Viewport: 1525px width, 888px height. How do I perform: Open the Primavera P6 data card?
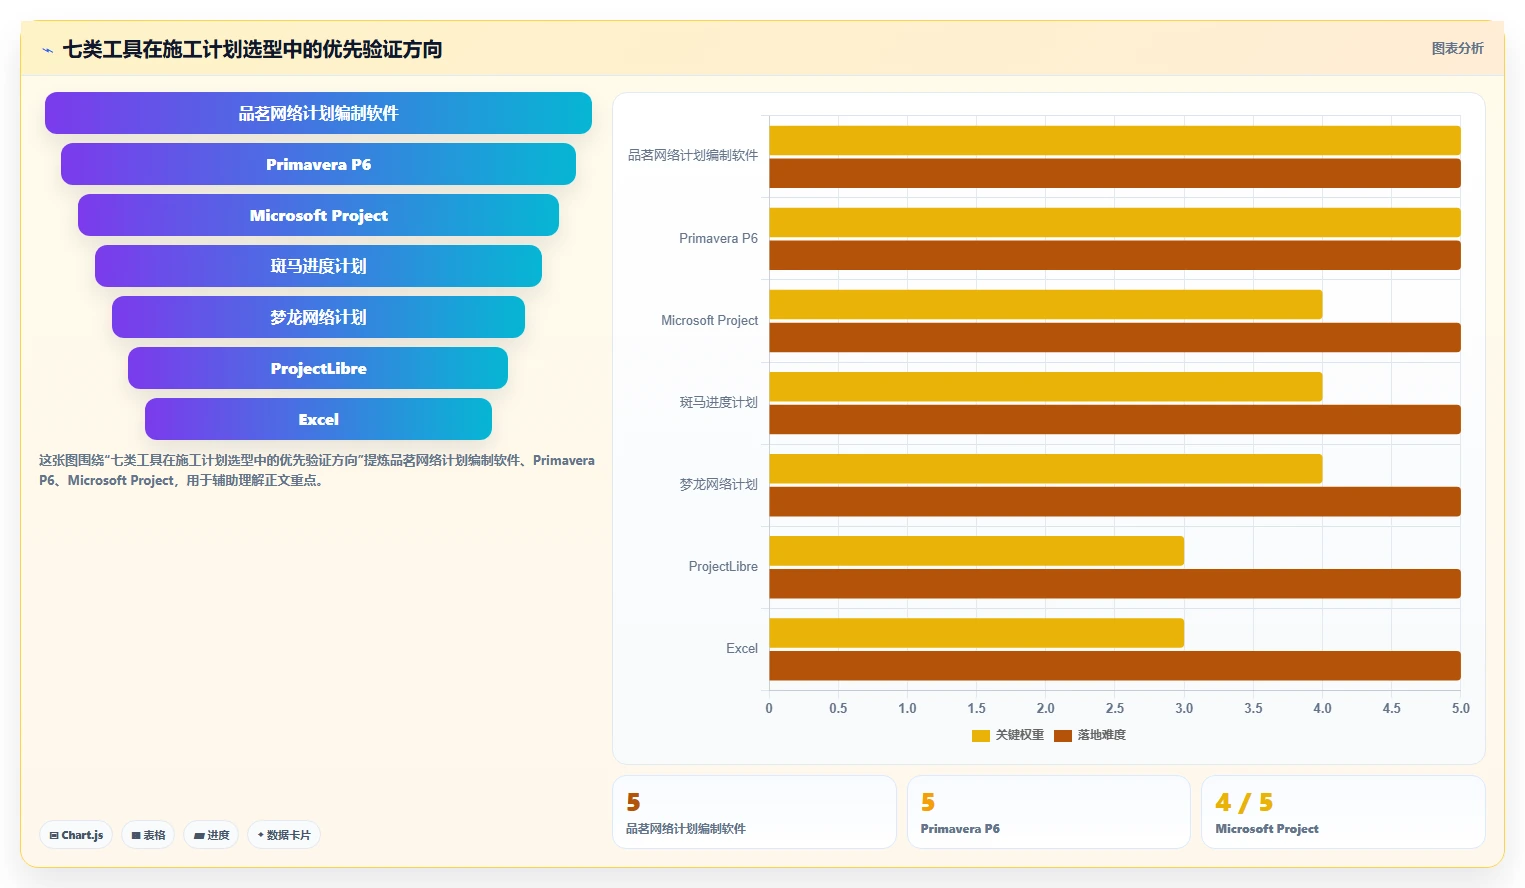(x=1048, y=812)
